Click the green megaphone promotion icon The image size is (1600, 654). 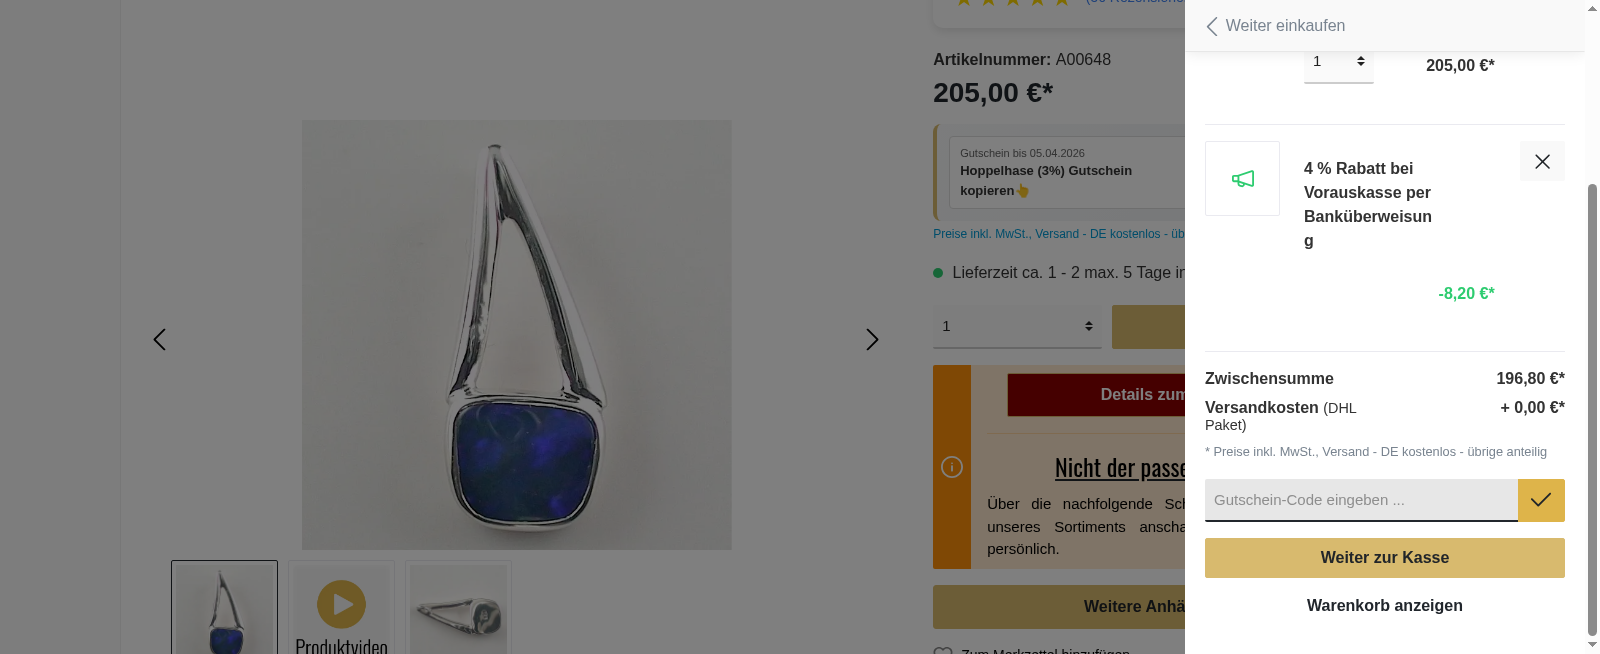[1242, 179]
